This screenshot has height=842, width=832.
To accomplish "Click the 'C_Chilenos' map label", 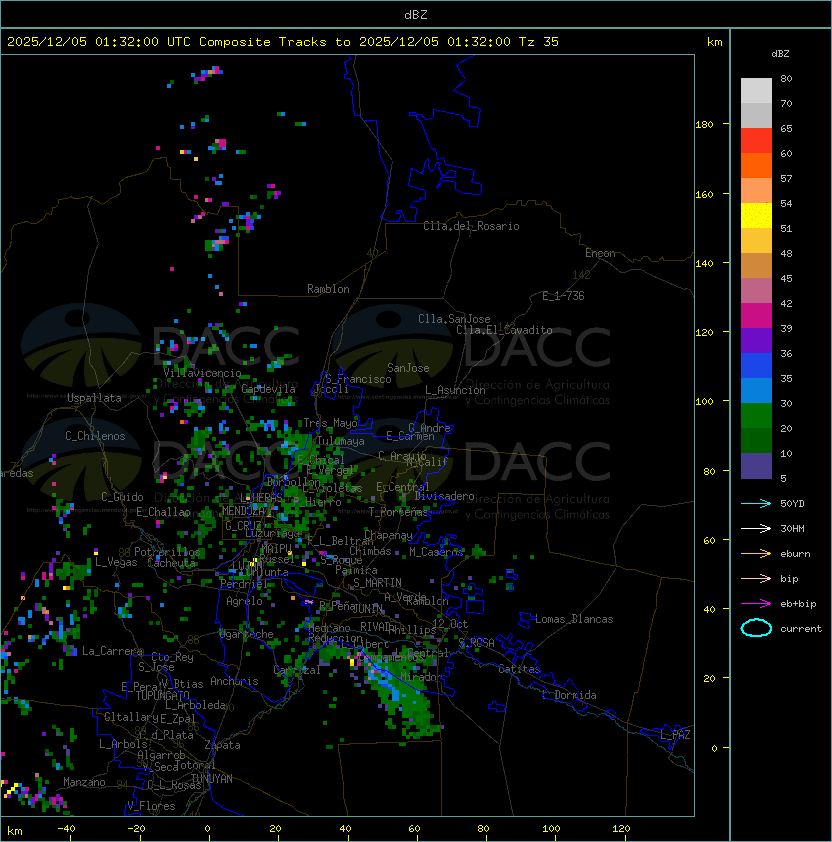I will pos(95,436).
